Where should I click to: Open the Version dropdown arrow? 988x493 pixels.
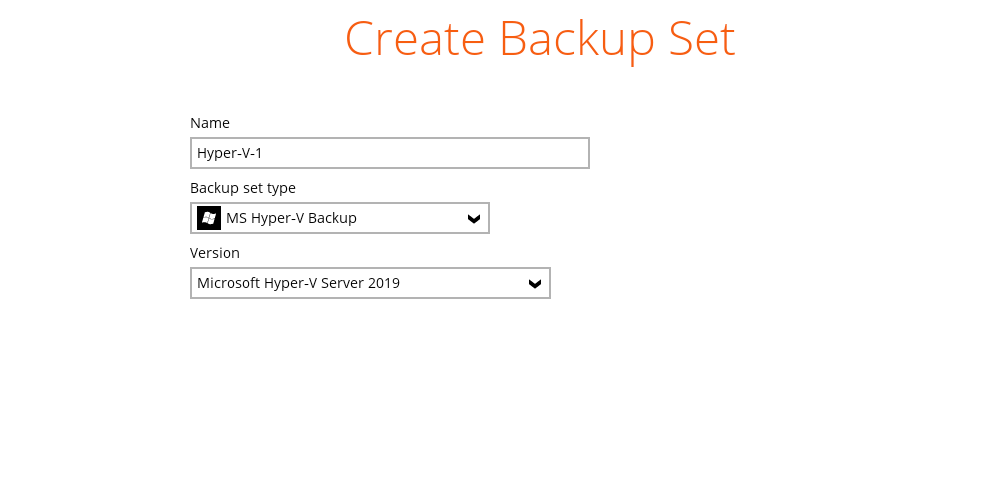tap(535, 284)
